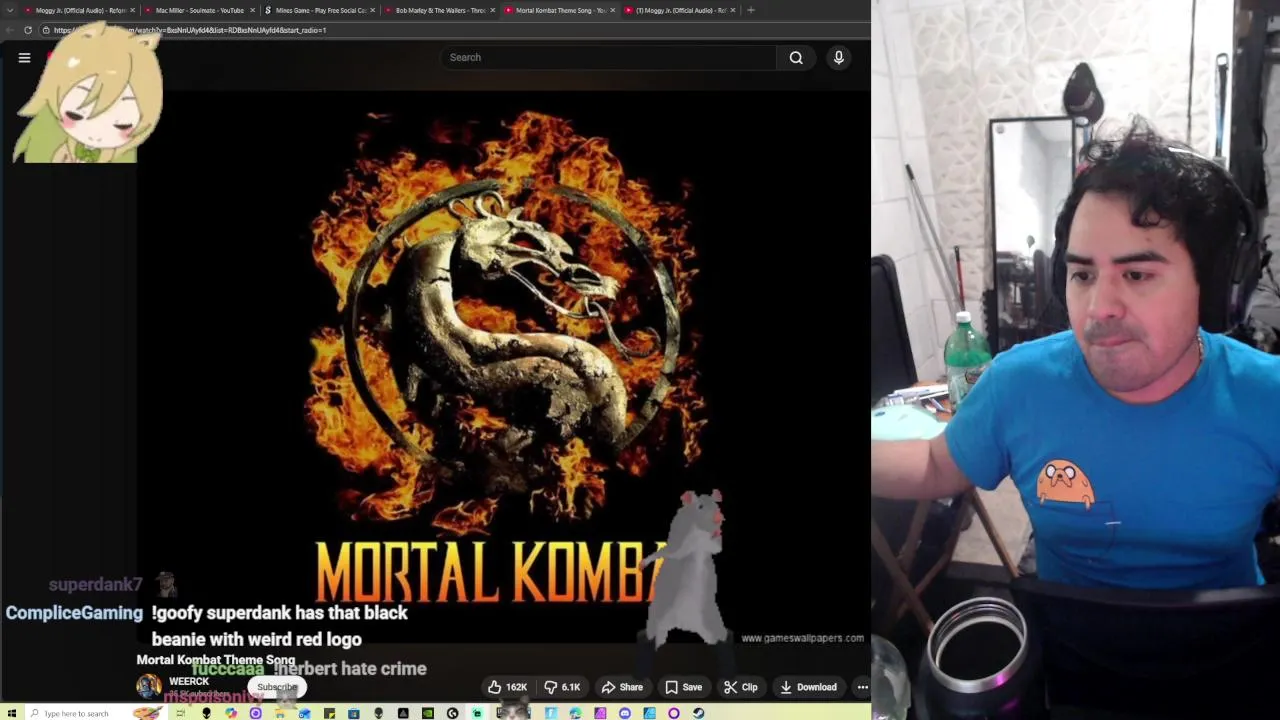Open the Share dialog for the video
This screenshot has width=1280, height=720.
(622, 687)
